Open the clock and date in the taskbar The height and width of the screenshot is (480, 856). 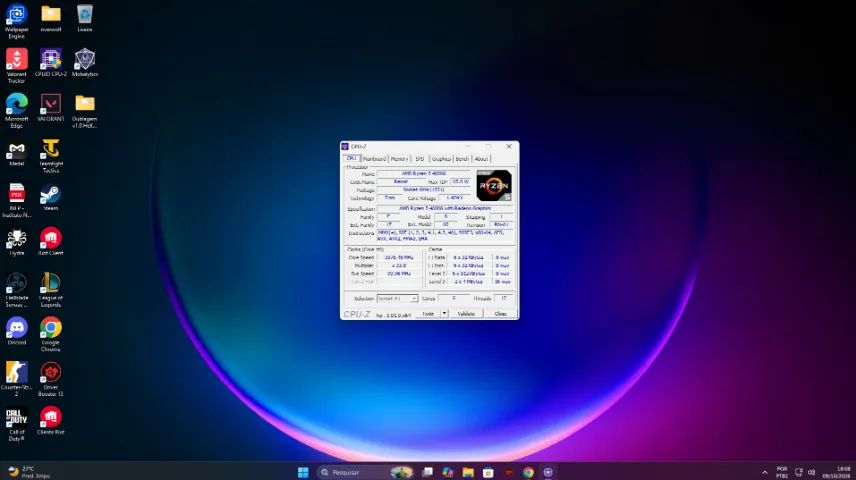(836, 472)
